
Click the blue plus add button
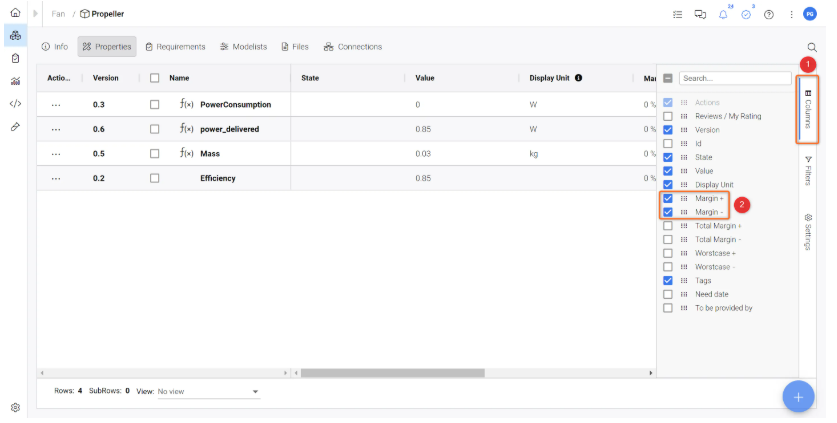pos(798,396)
